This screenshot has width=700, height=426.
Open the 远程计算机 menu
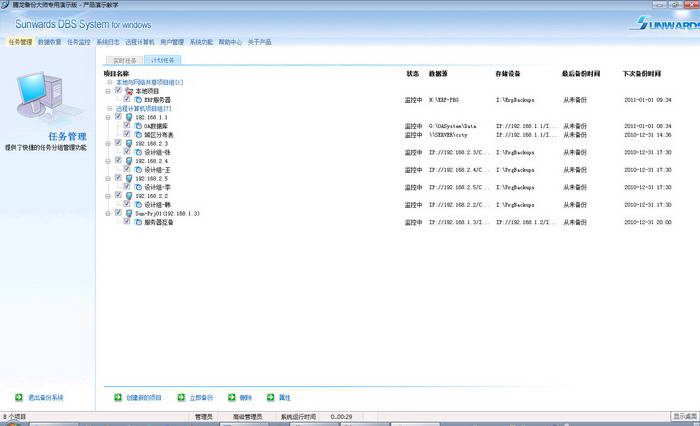click(140, 42)
